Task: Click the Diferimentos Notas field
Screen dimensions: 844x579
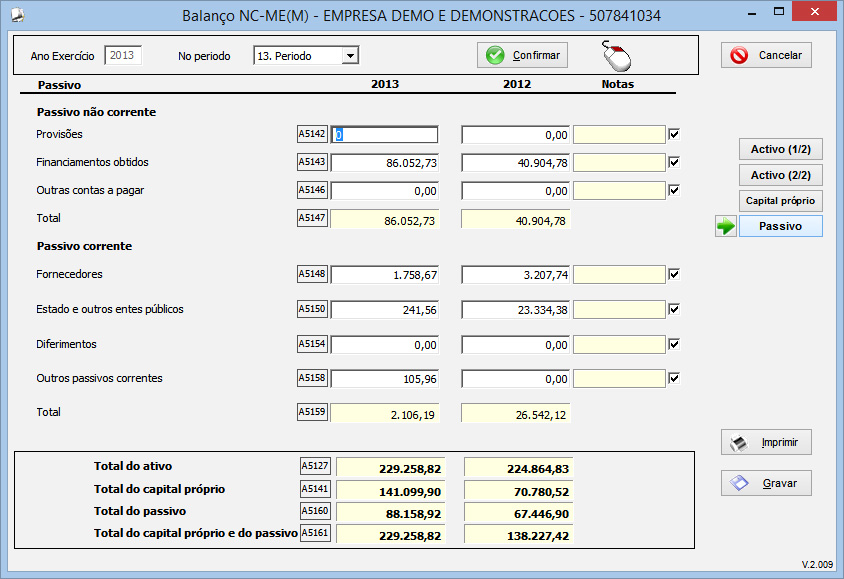Action: (x=619, y=344)
